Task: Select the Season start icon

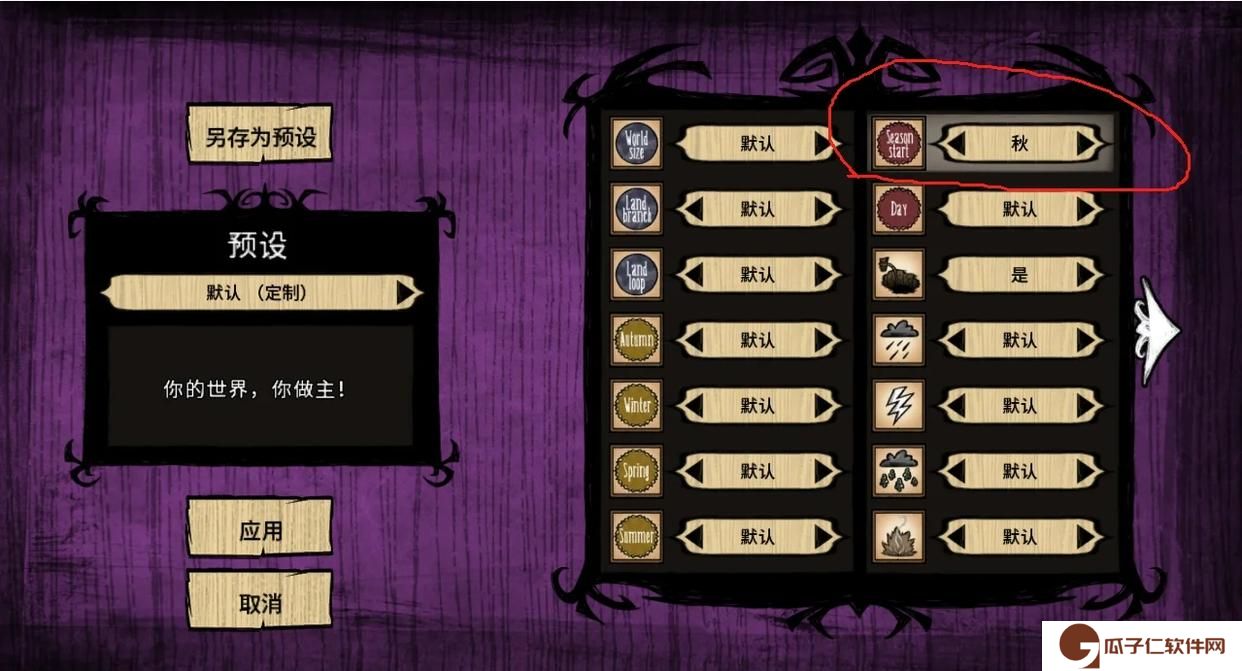Action: coord(899,144)
